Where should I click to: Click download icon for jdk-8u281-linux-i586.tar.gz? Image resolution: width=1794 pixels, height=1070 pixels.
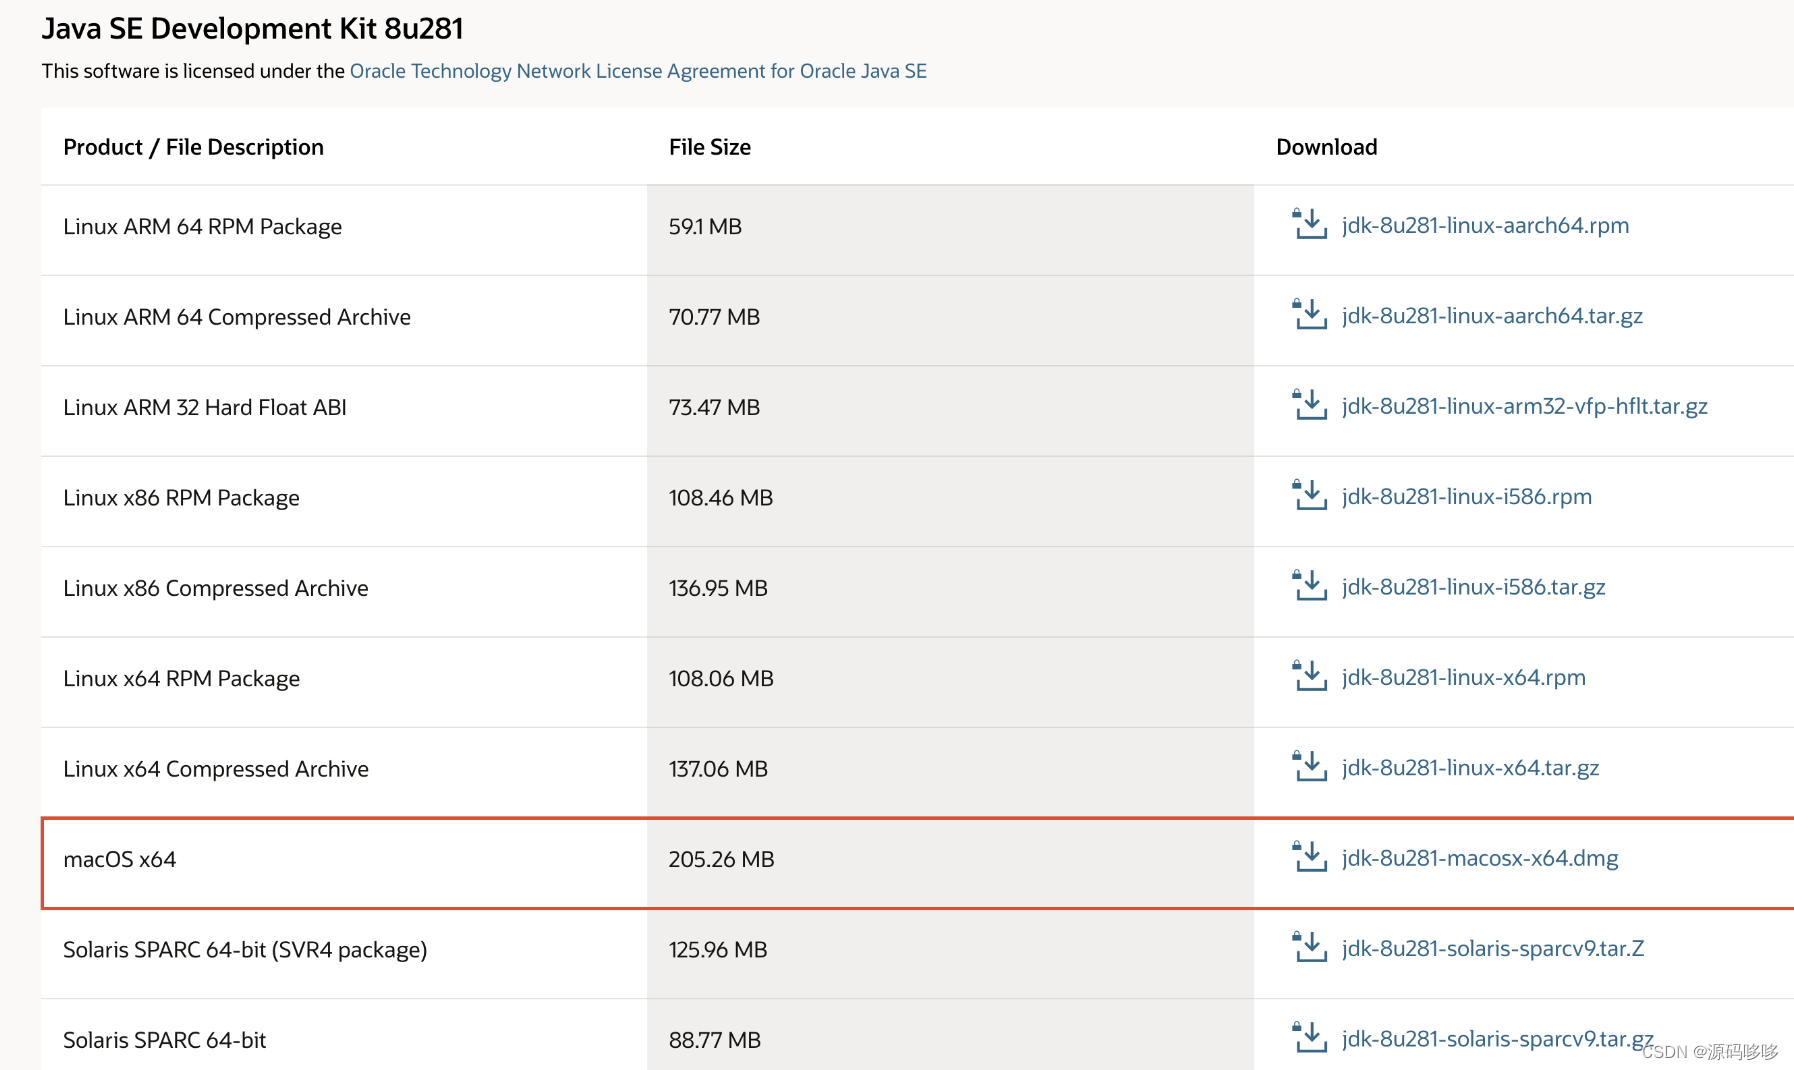[1309, 586]
